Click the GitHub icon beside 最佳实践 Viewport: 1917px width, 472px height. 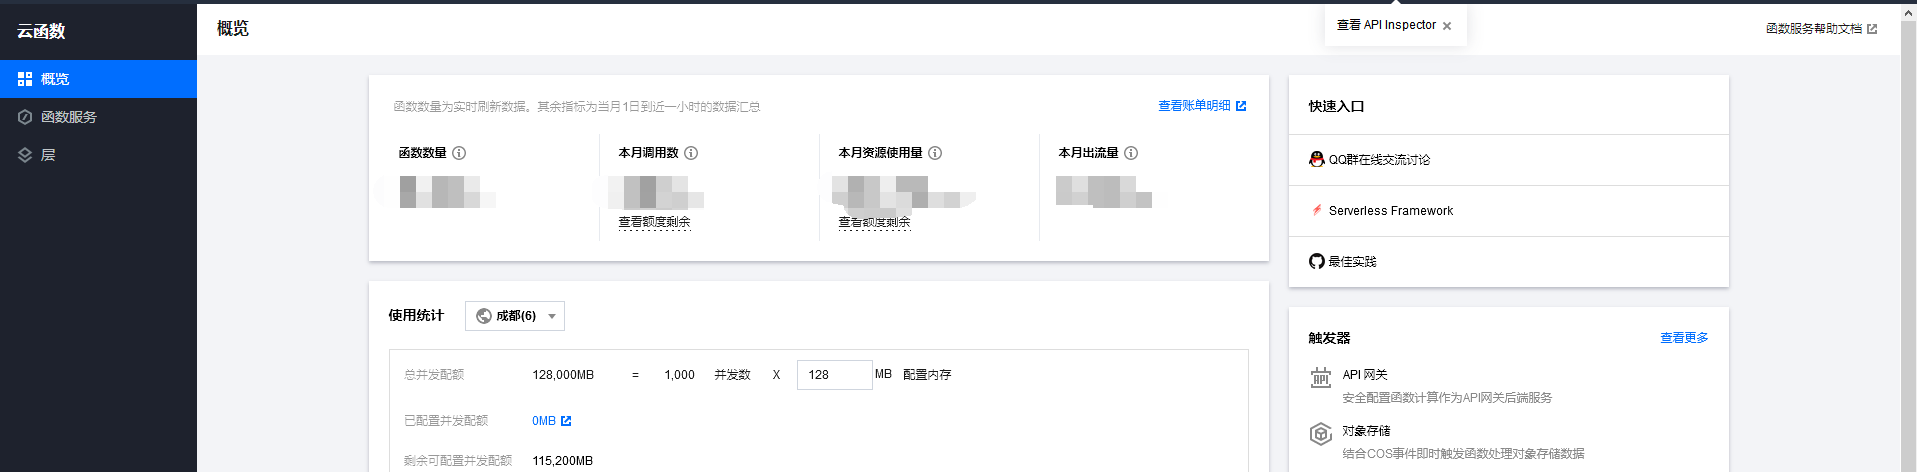pyautogui.click(x=1317, y=261)
